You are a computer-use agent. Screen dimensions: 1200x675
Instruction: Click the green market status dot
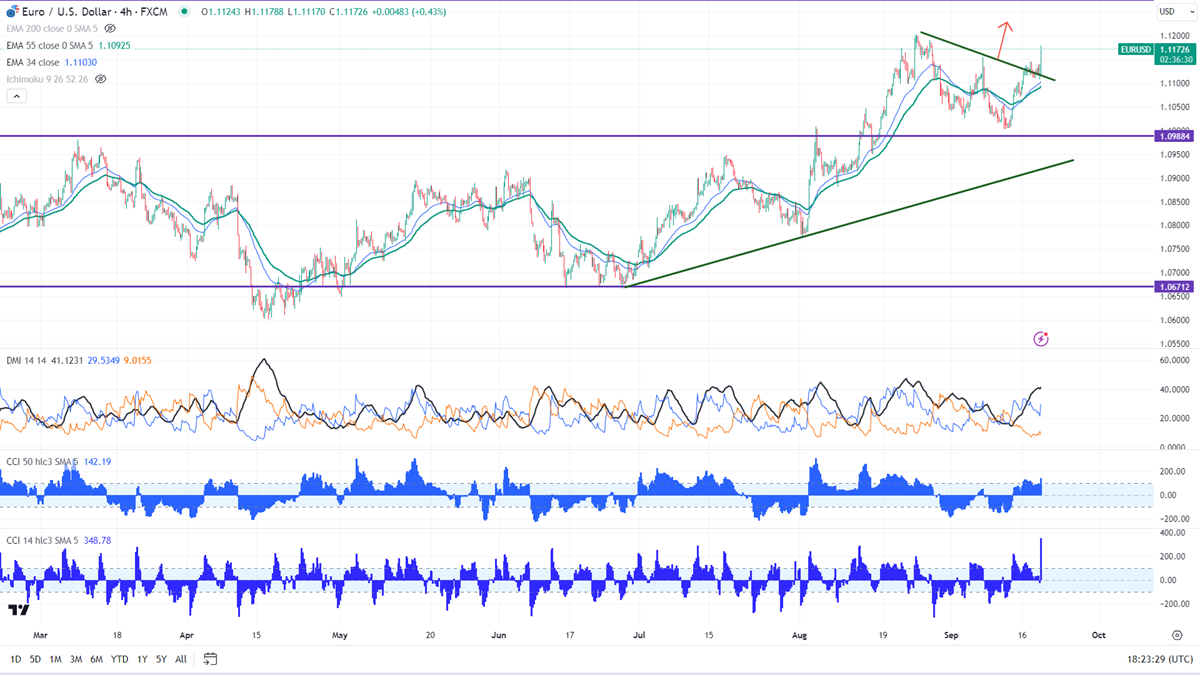click(184, 12)
